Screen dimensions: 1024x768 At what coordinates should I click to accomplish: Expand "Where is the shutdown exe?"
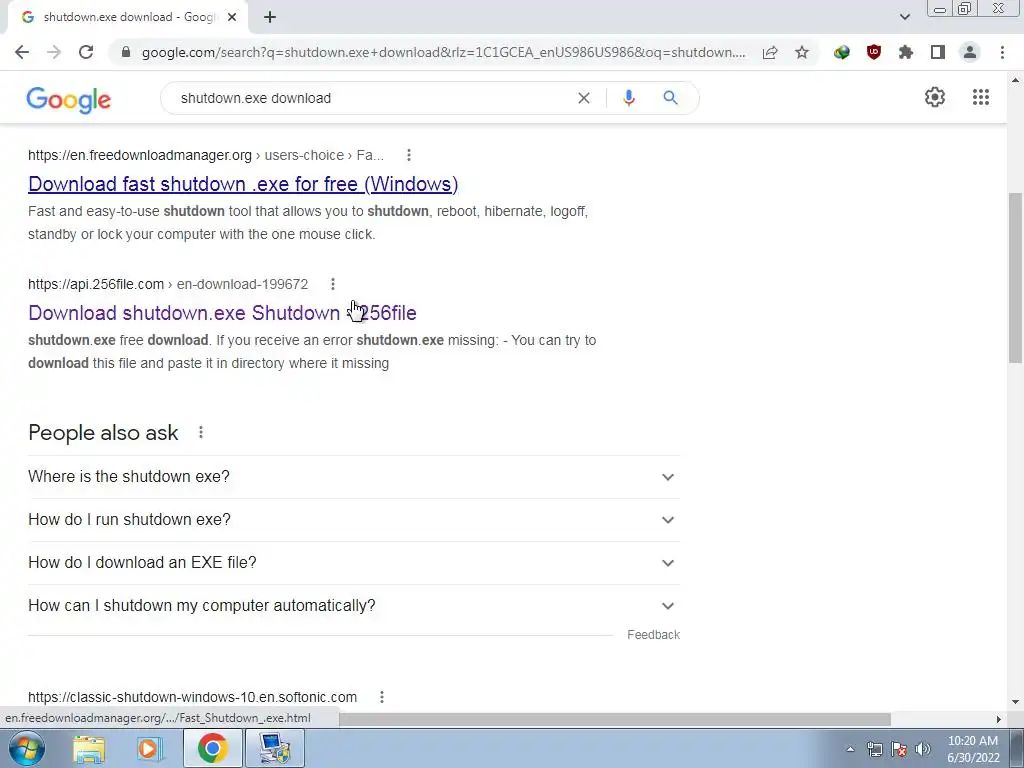point(354,477)
